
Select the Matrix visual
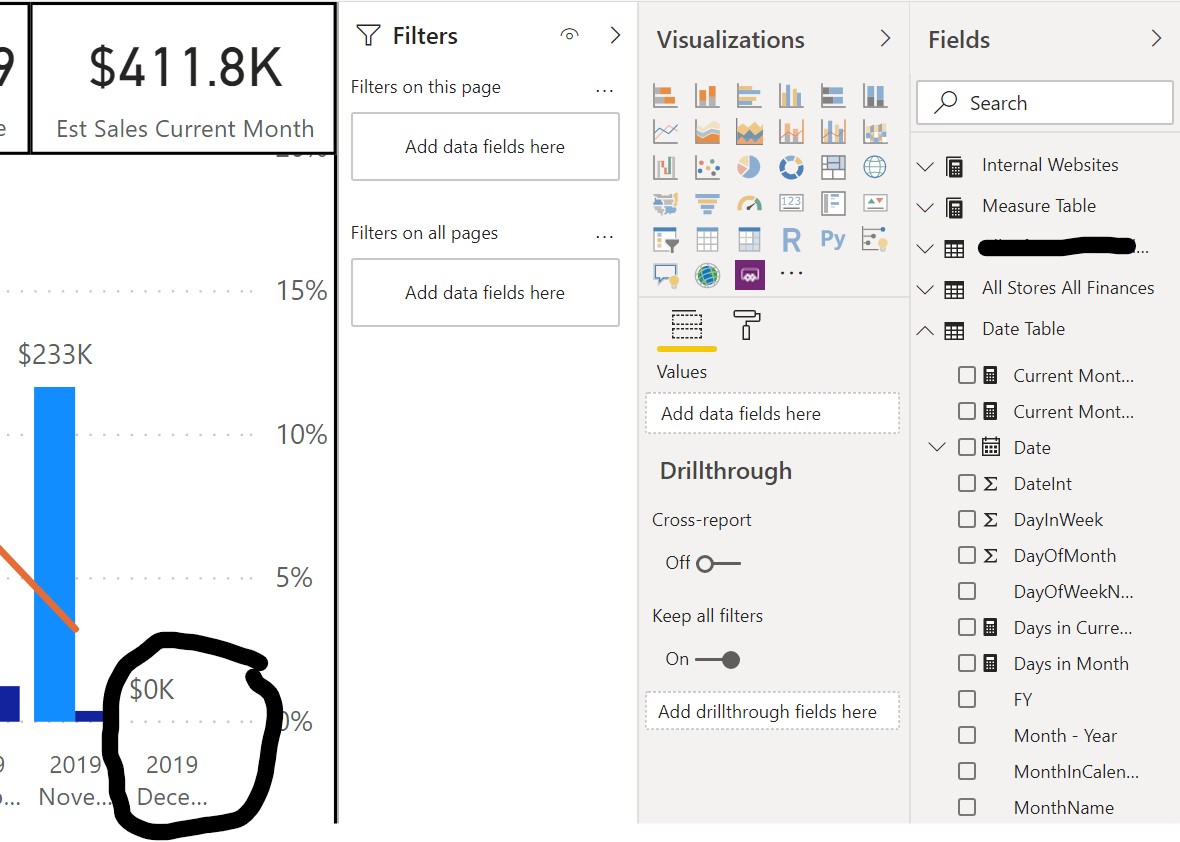[x=749, y=239]
